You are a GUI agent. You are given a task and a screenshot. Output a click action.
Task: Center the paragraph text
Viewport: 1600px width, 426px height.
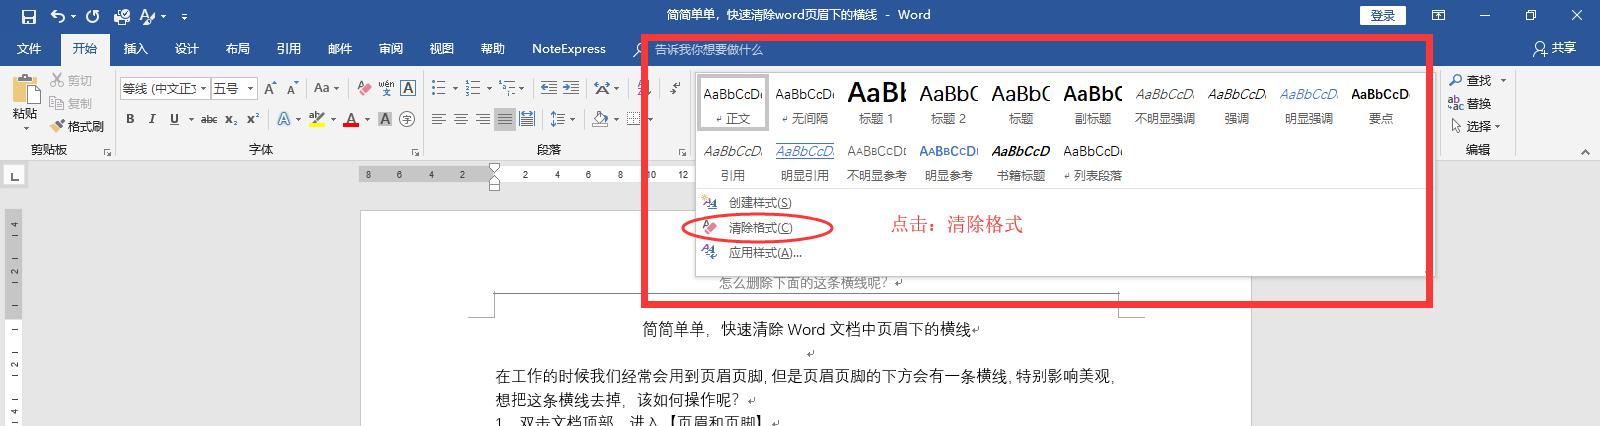pos(461,119)
